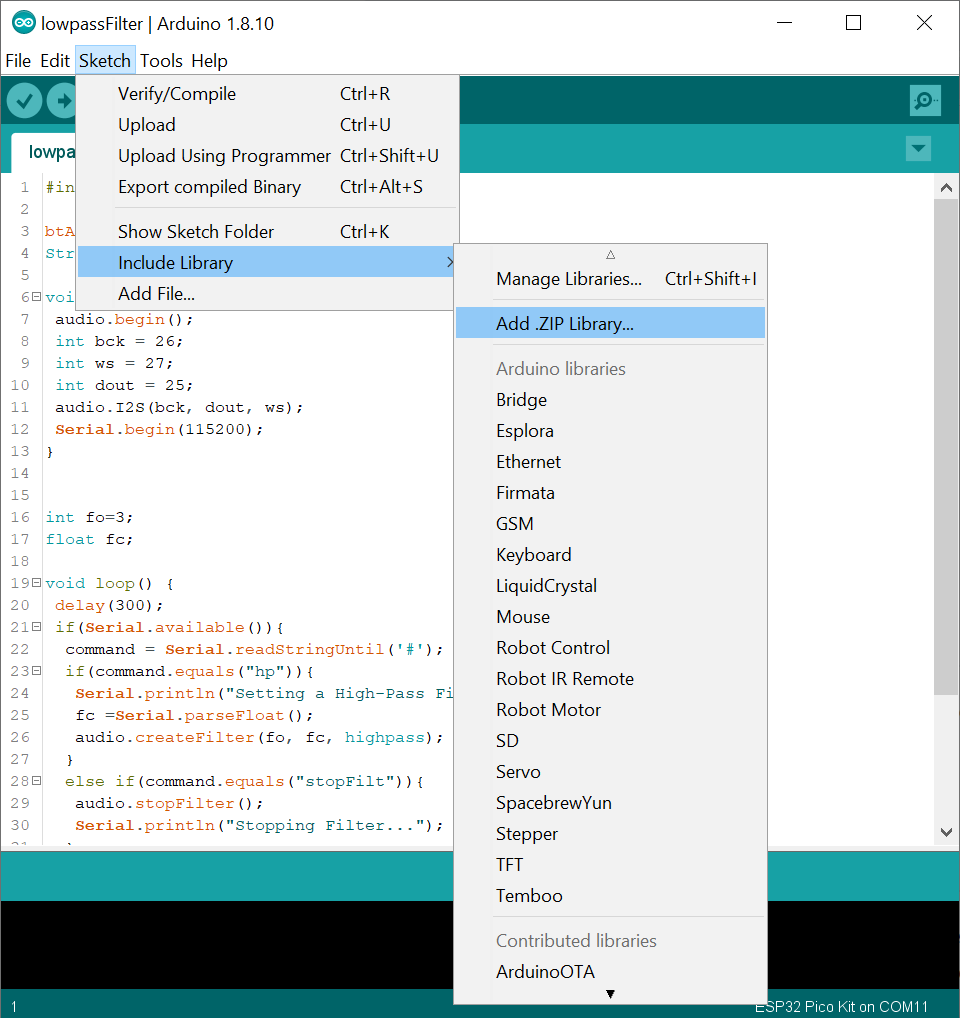The height and width of the screenshot is (1018, 960).
Task: Click the line number 1 in the status bar
Action: tap(14, 1008)
